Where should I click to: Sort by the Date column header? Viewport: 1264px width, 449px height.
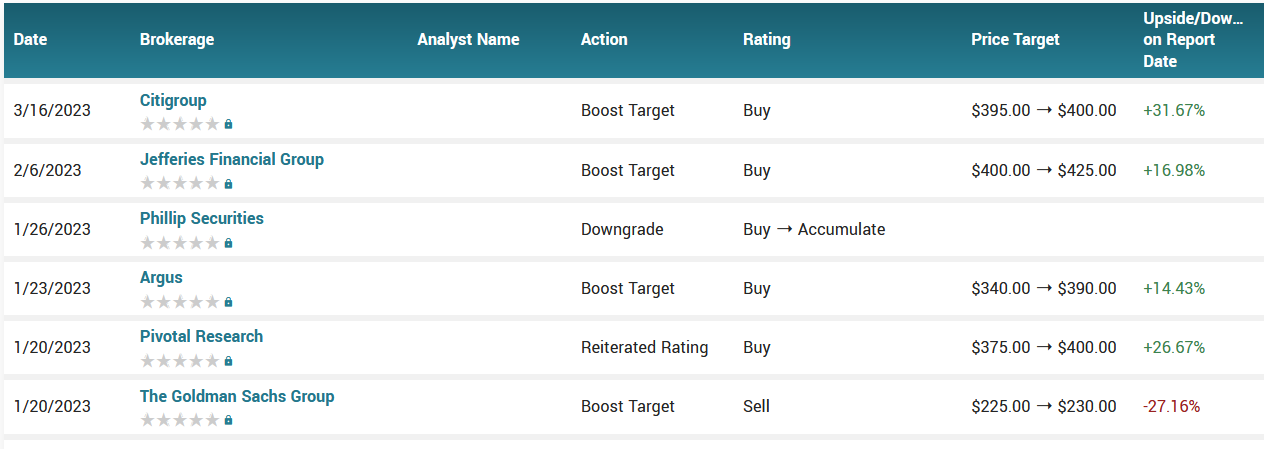tap(30, 40)
